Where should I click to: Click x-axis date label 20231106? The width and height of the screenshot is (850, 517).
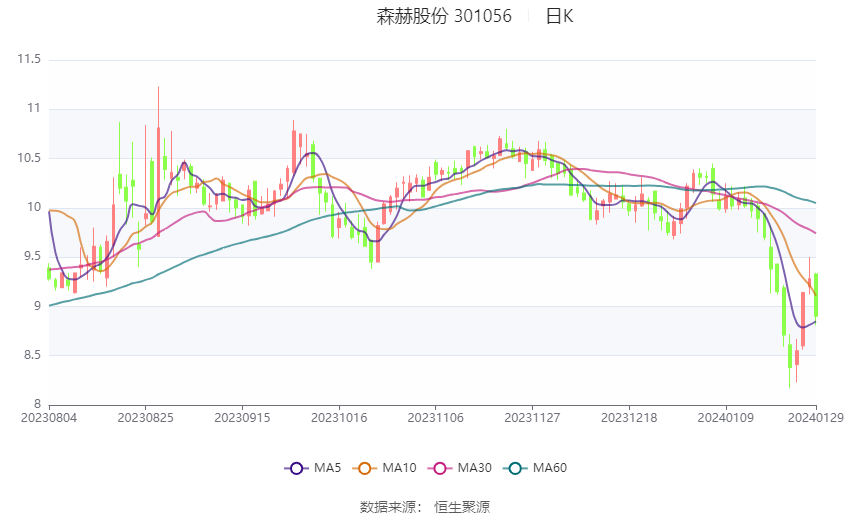click(x=435, y=418)
